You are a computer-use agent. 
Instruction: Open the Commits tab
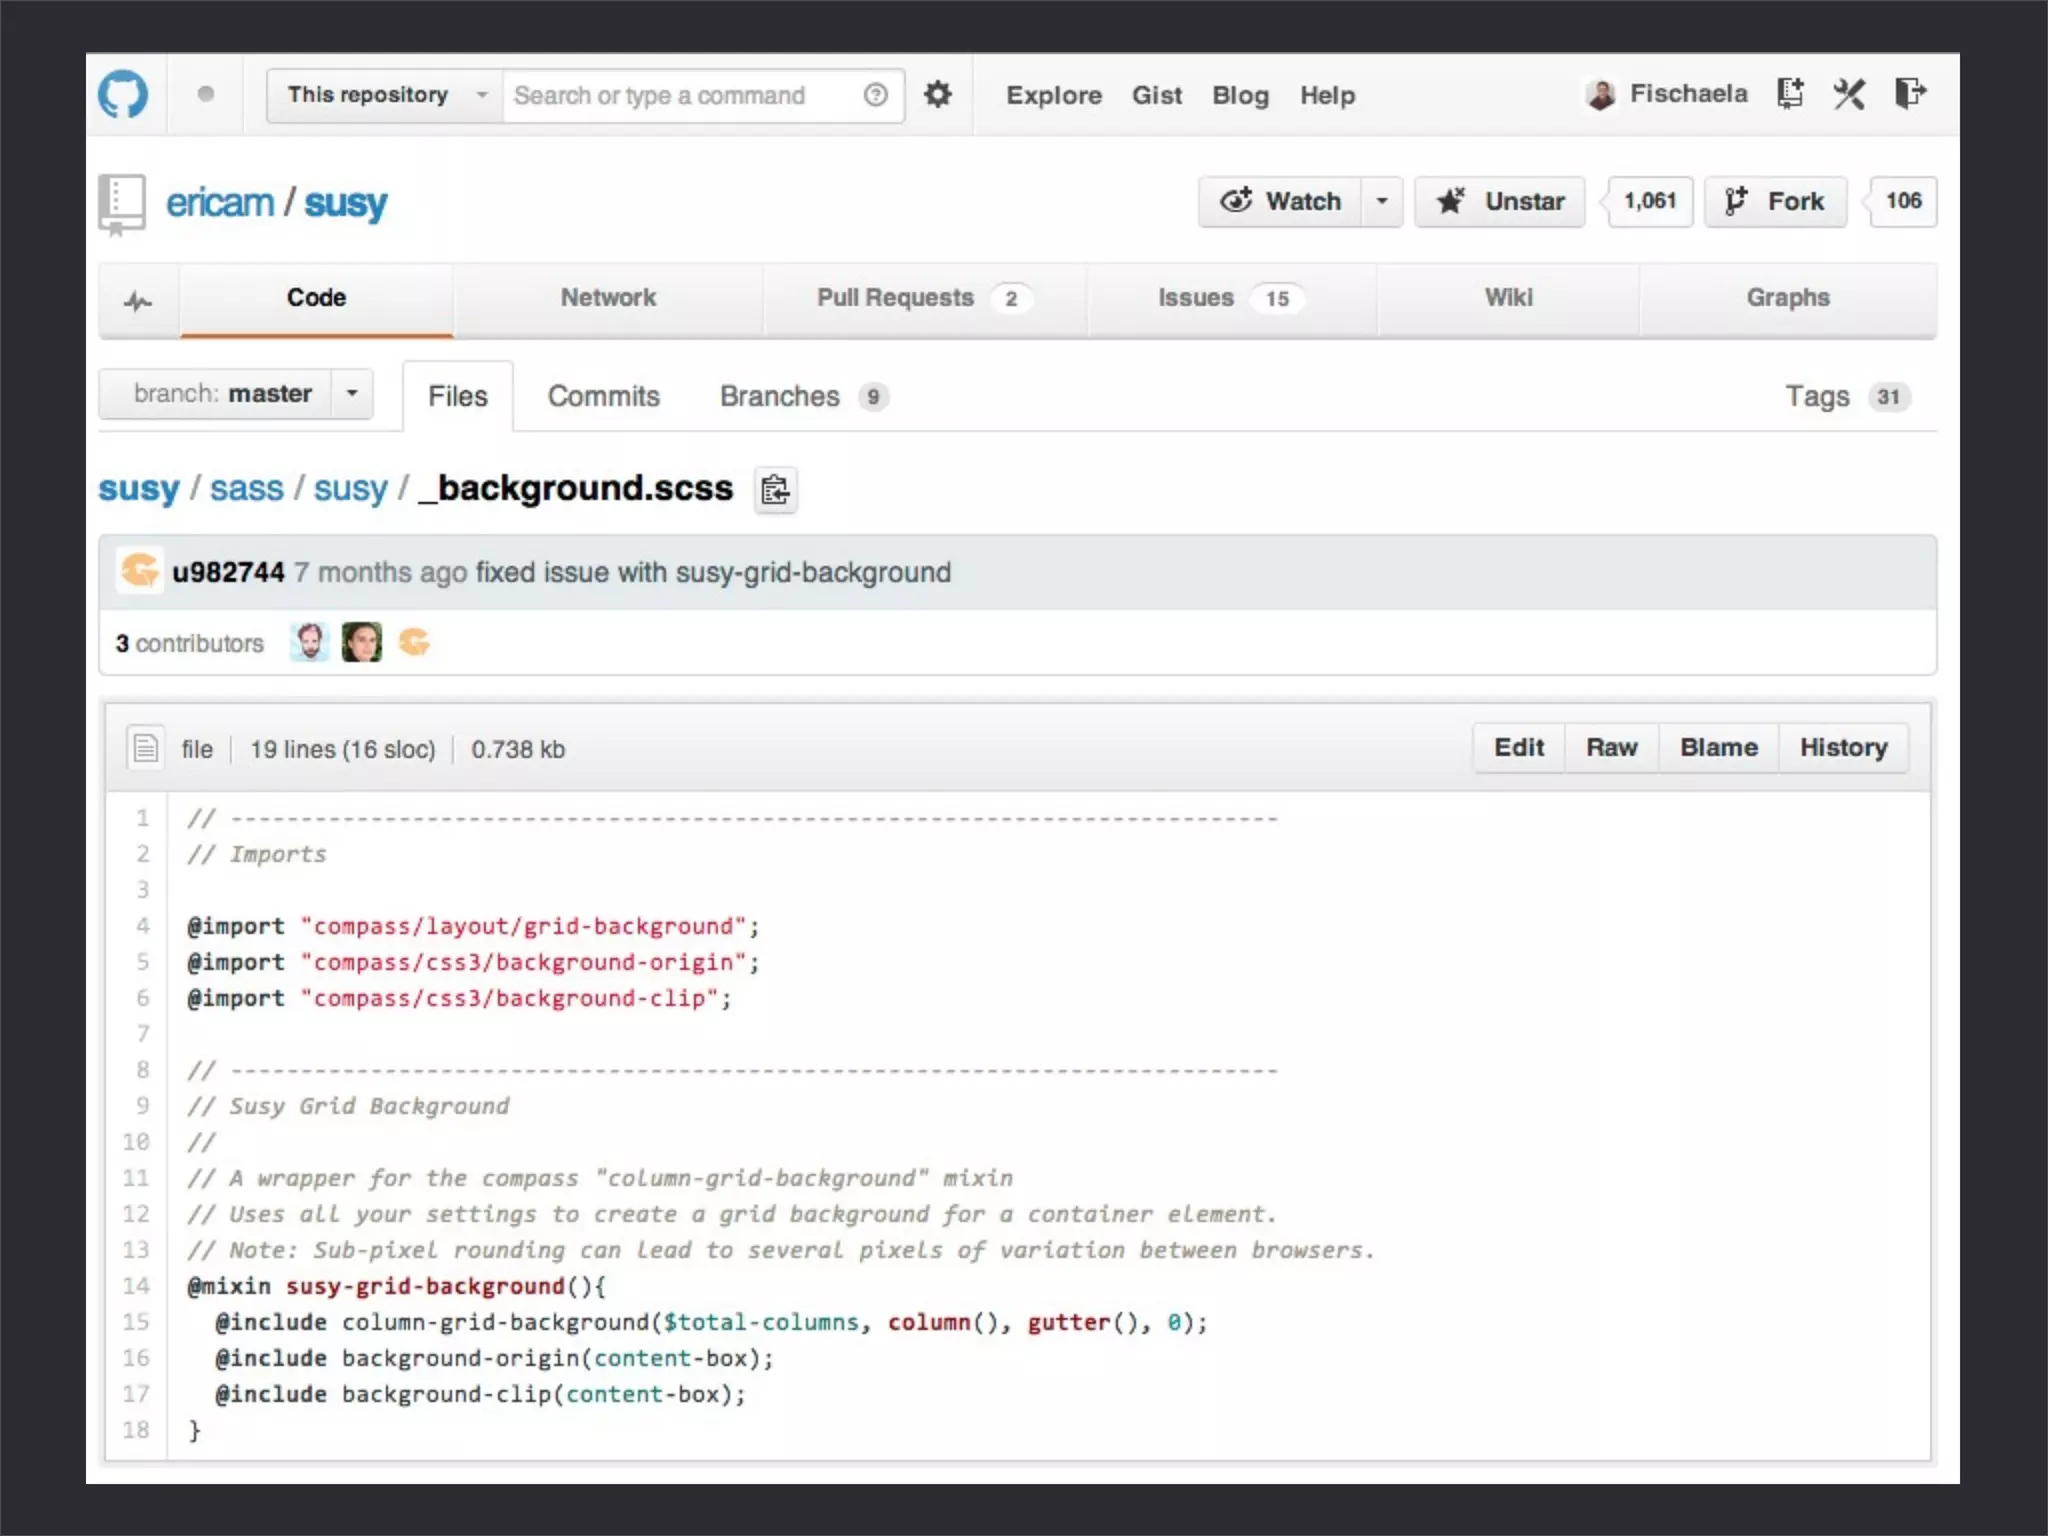(603, 397)
